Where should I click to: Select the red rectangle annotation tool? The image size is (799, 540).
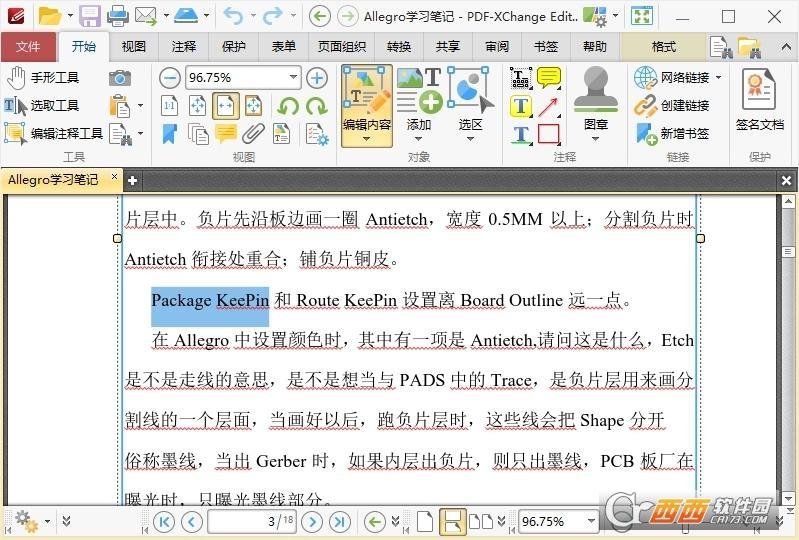(549, 134)
